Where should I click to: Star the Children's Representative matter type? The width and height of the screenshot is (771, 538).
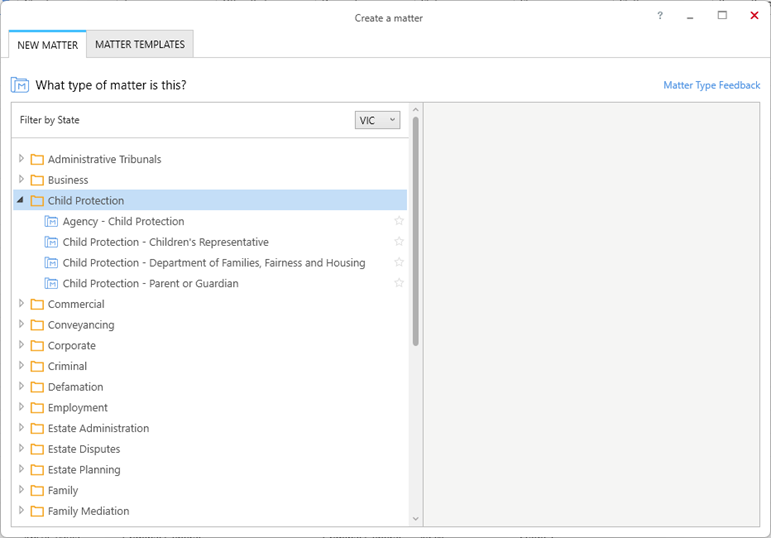pyautogui.click(x=399, y=242)
